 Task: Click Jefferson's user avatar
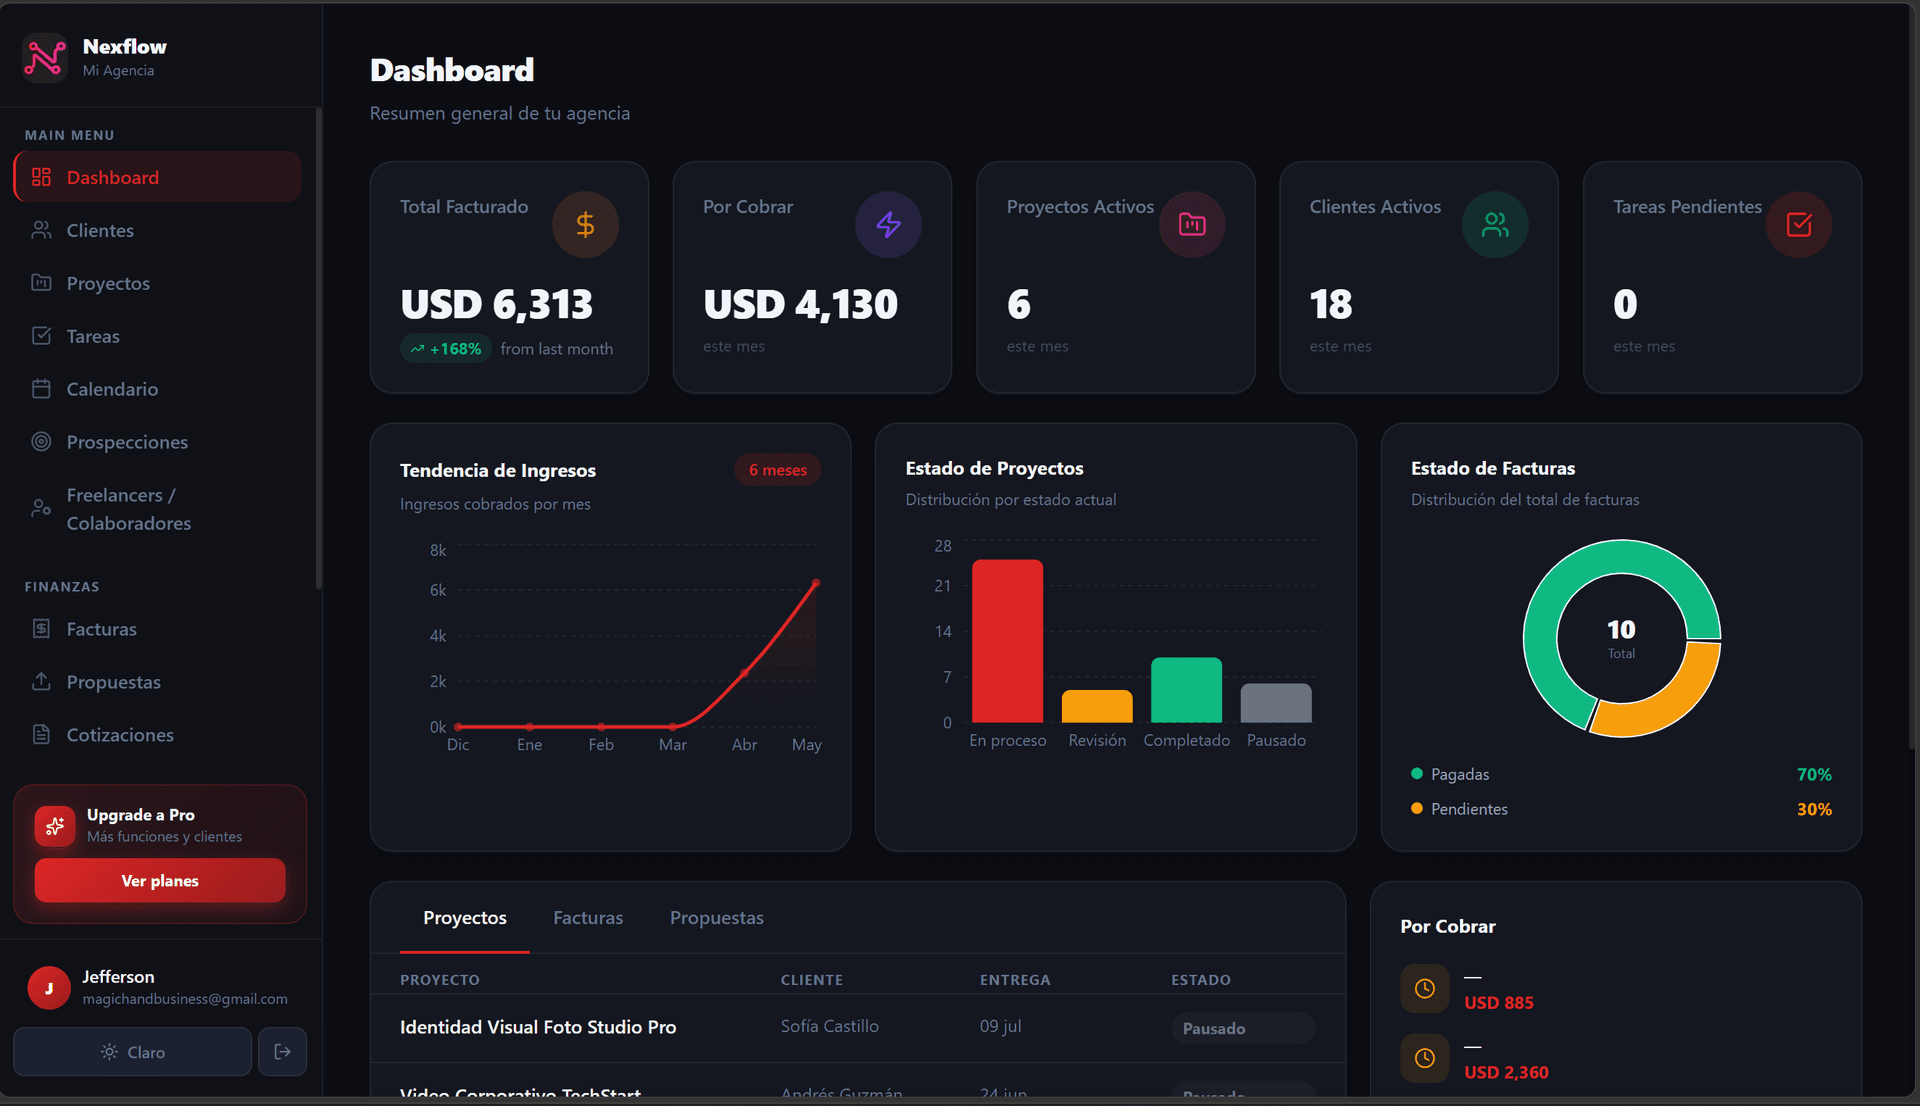(49, 988)
